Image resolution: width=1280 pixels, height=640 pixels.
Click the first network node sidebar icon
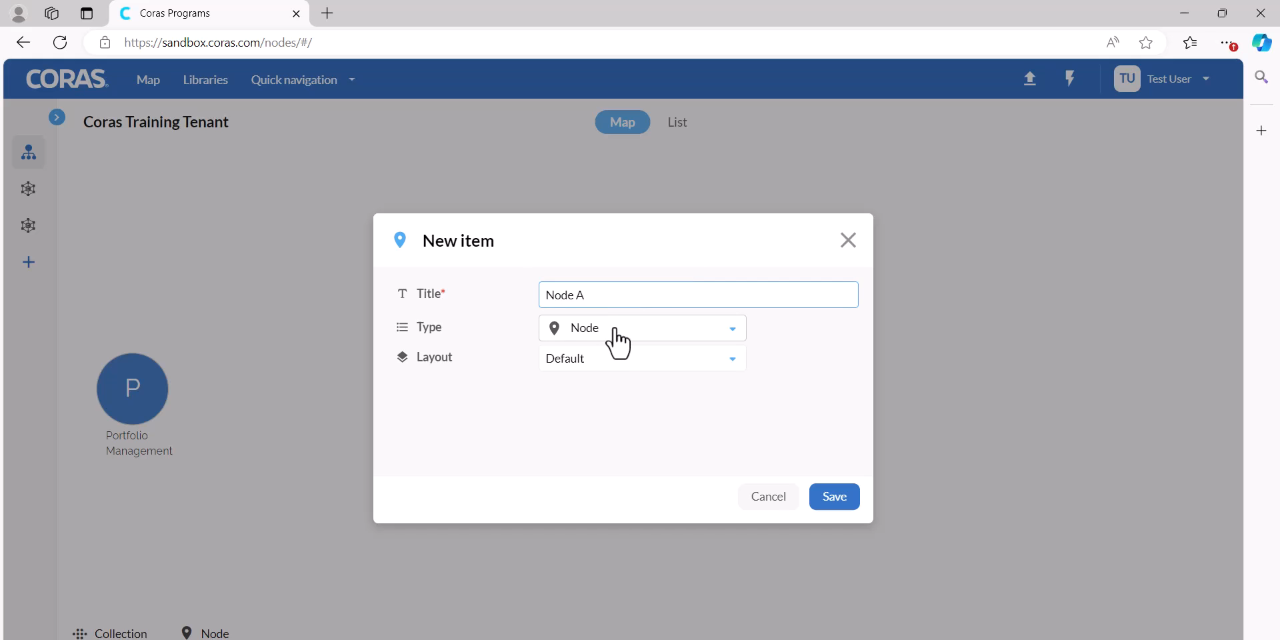coord(28,189)
